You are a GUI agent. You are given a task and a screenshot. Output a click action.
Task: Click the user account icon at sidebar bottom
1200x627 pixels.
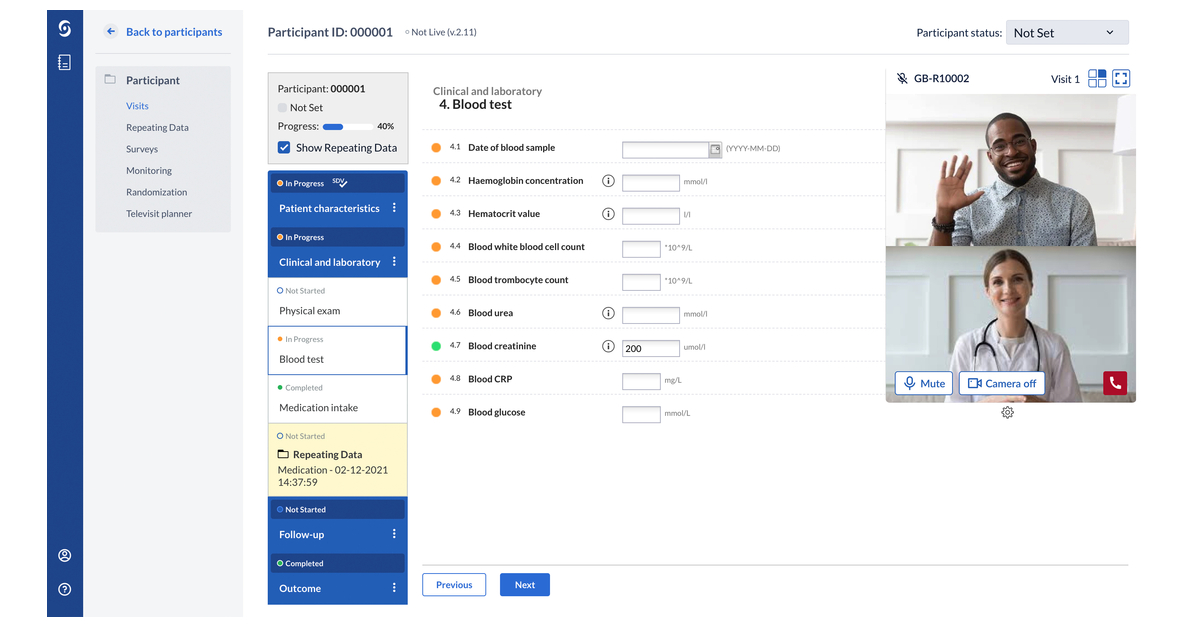pos(64,555)
